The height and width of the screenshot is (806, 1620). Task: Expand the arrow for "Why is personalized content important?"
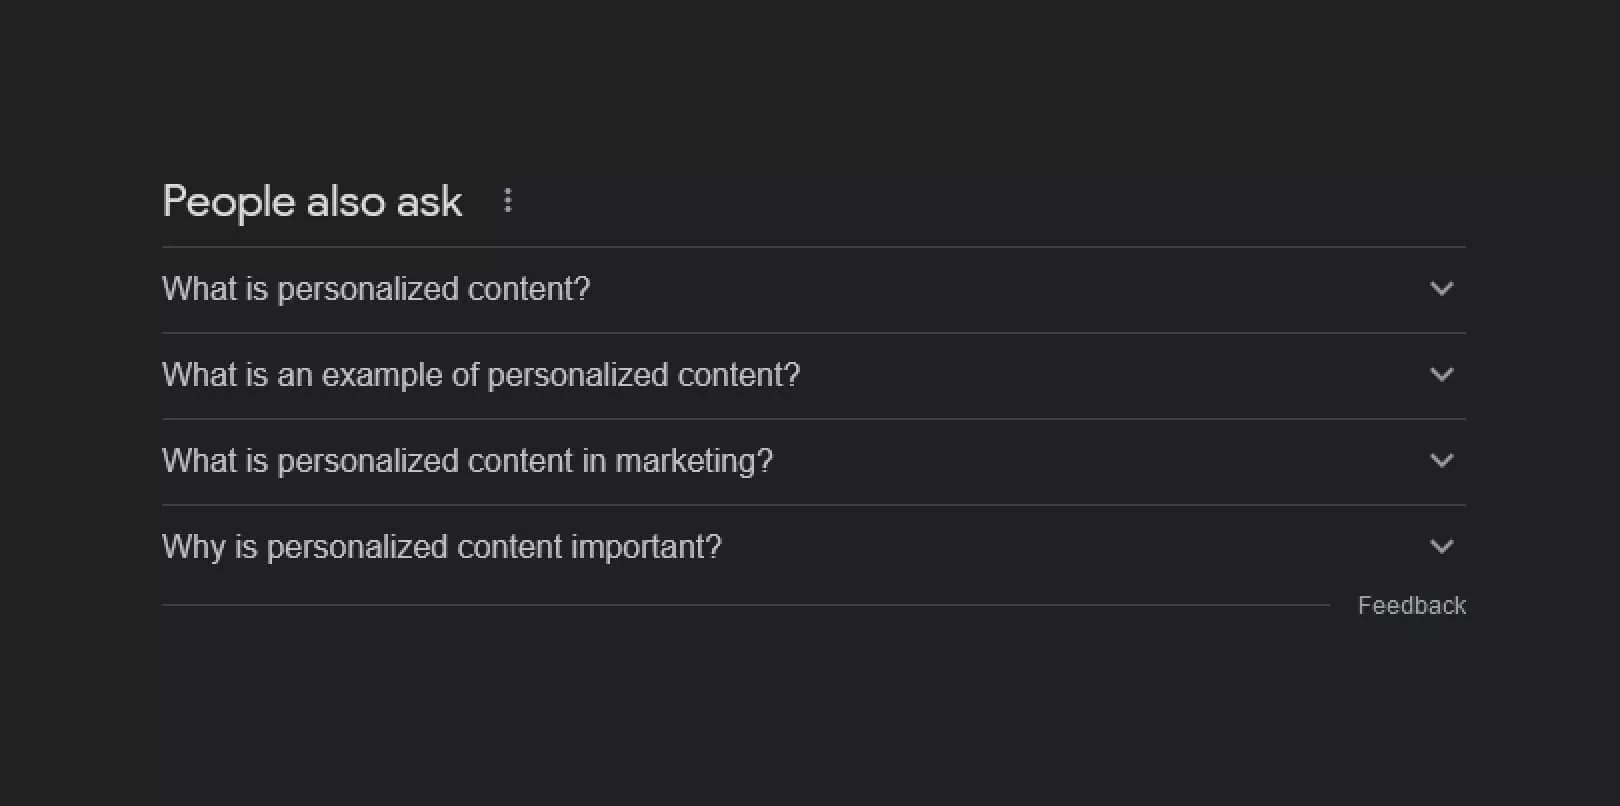point(1441,547)
